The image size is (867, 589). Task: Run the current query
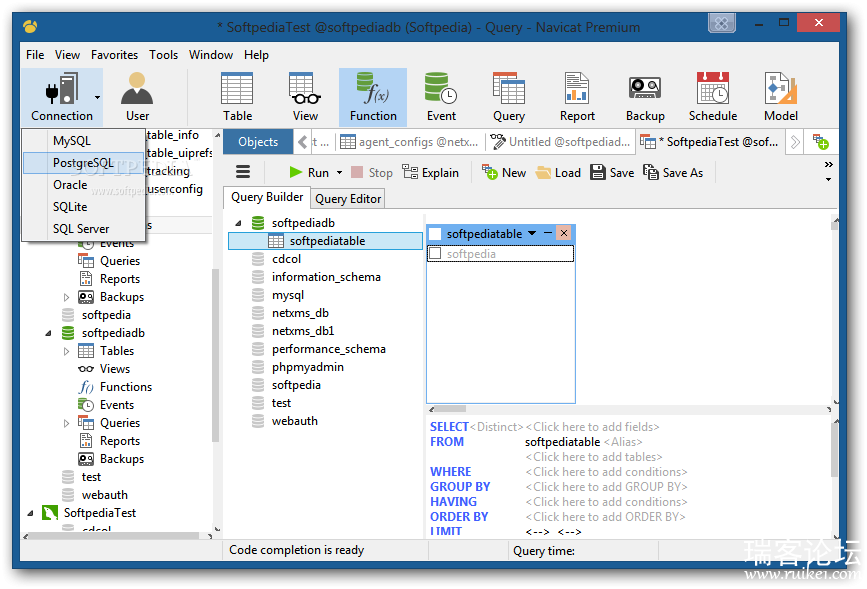click(309, 173)
